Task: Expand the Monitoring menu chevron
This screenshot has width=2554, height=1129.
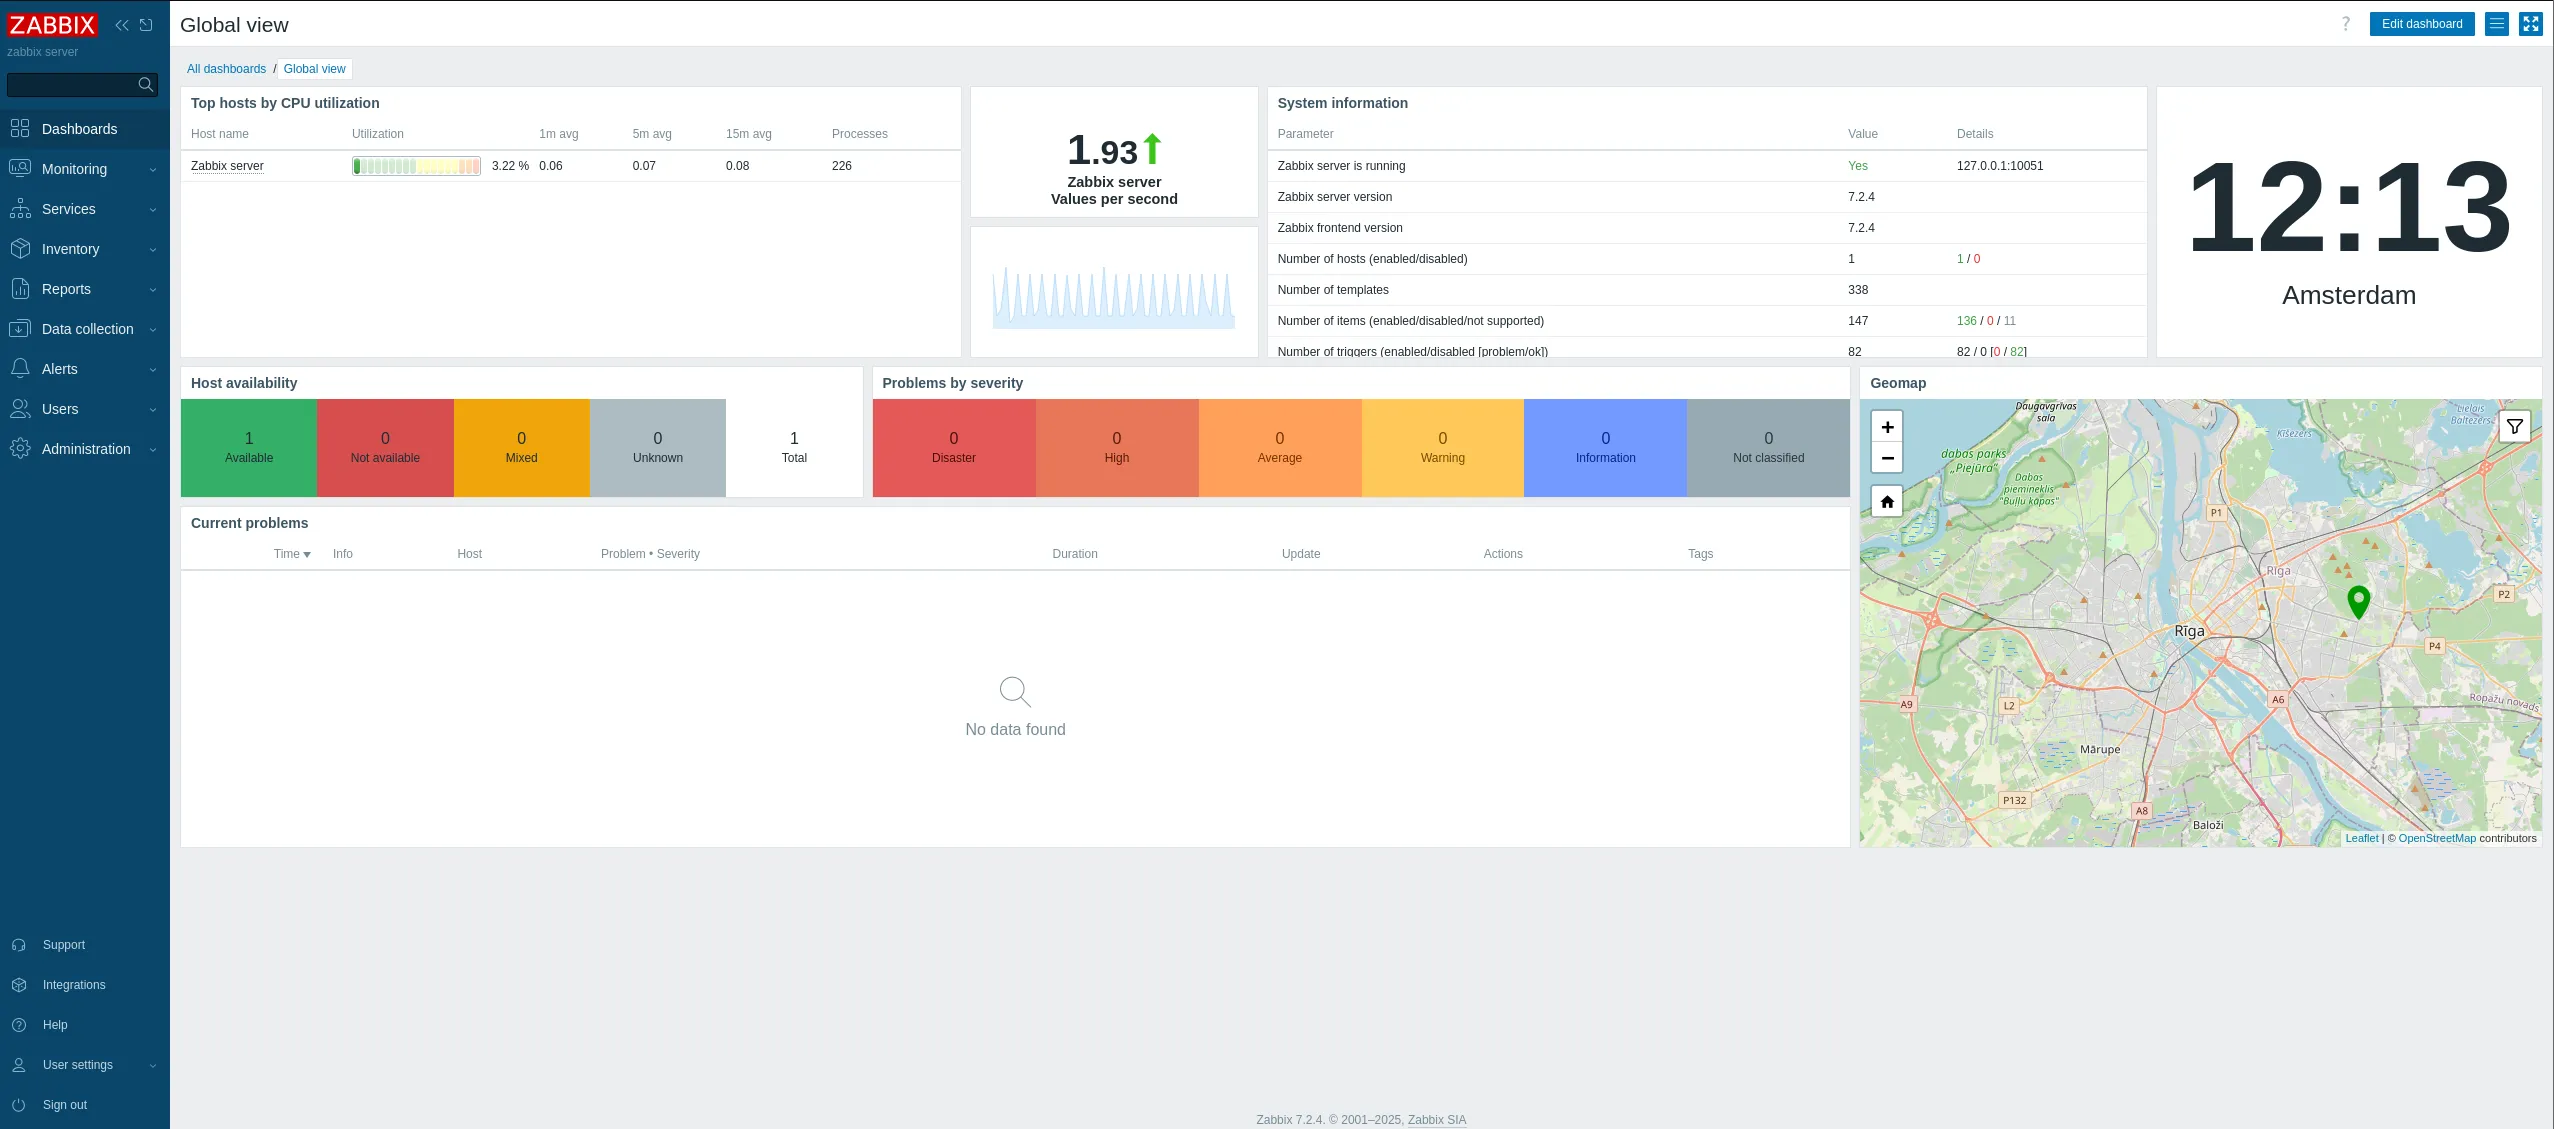Action: pyautogui.click(x=153, y=170)
